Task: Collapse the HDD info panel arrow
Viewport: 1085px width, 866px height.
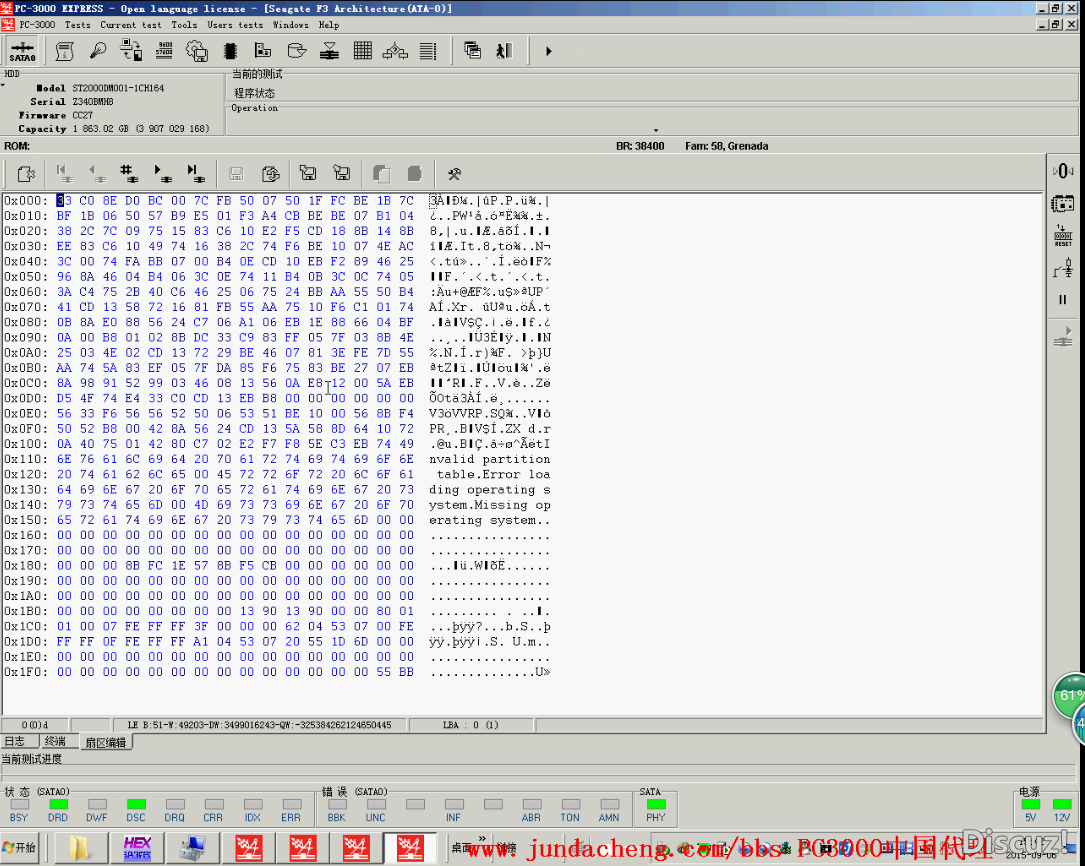Action: point(3,85)
